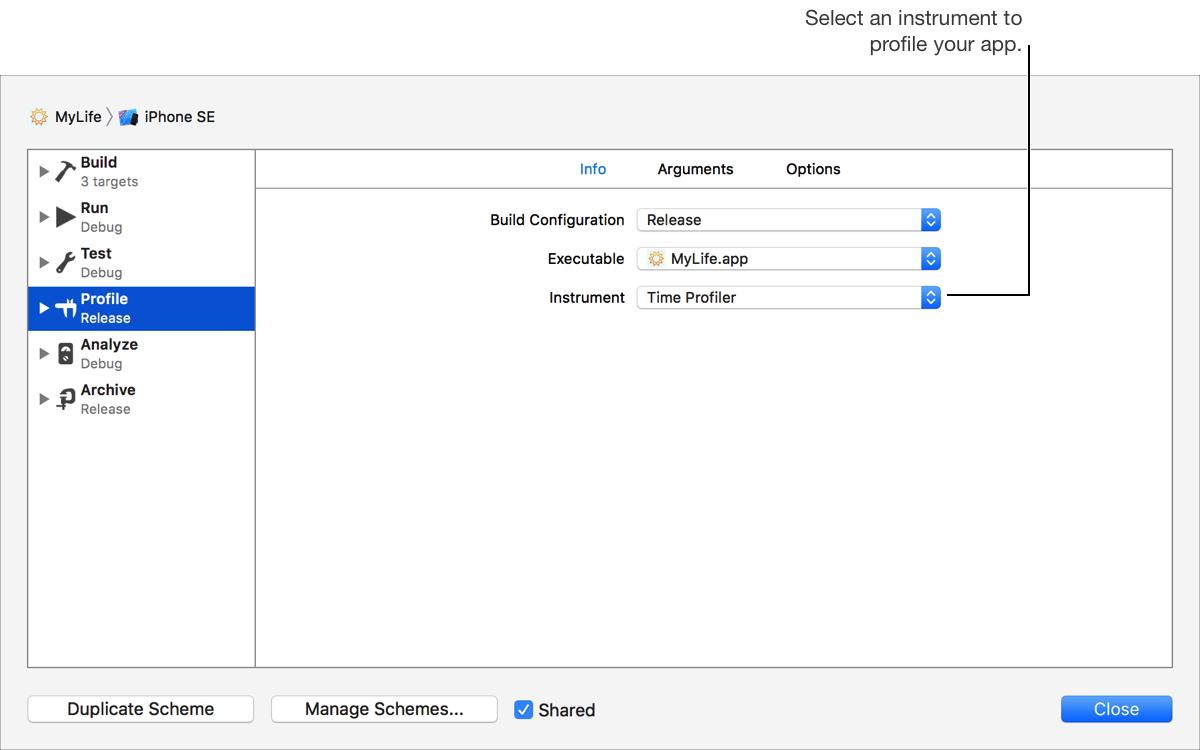
Task: Switch to the Arguments tab
Action: tap(695, 169)
